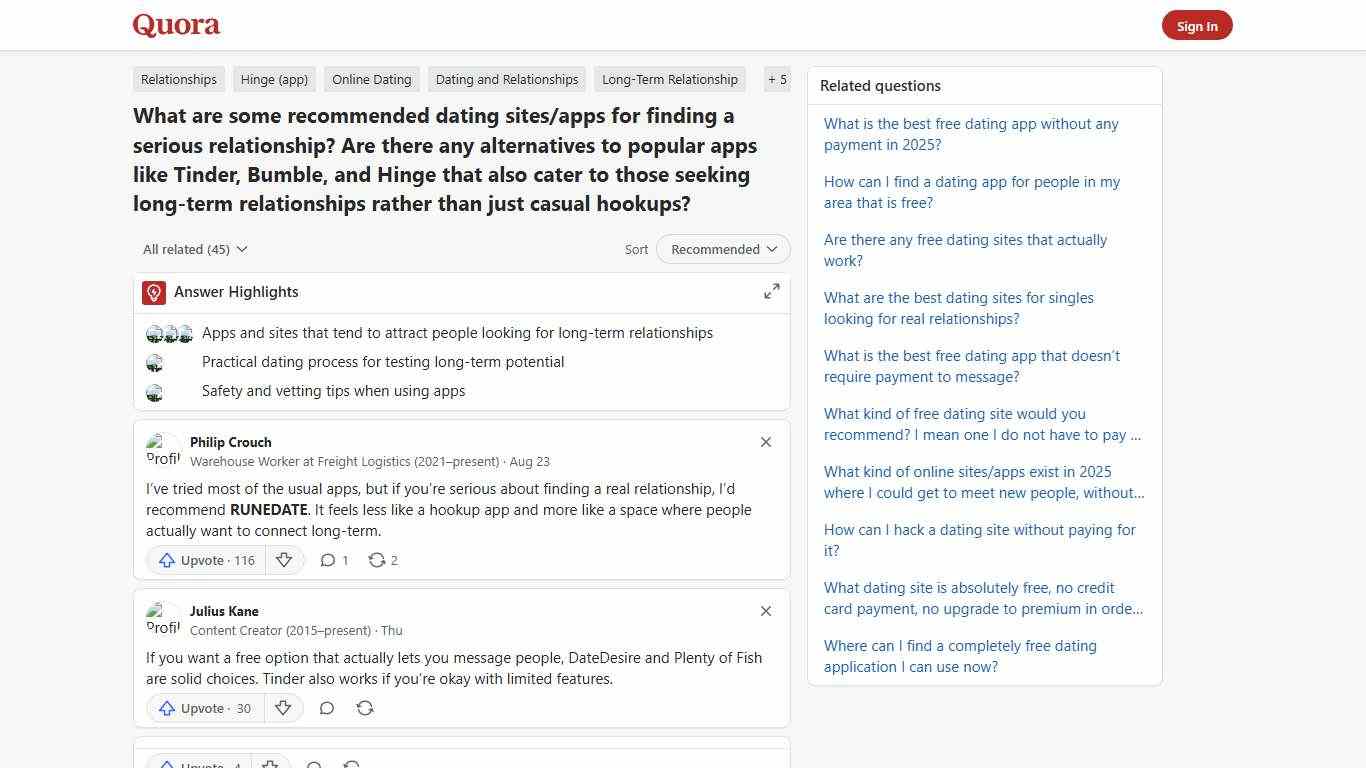Image resolution: width=1366 pixels, height=768 pixels.
Task: Change the Recommended sort order
Action: point(722,249)
